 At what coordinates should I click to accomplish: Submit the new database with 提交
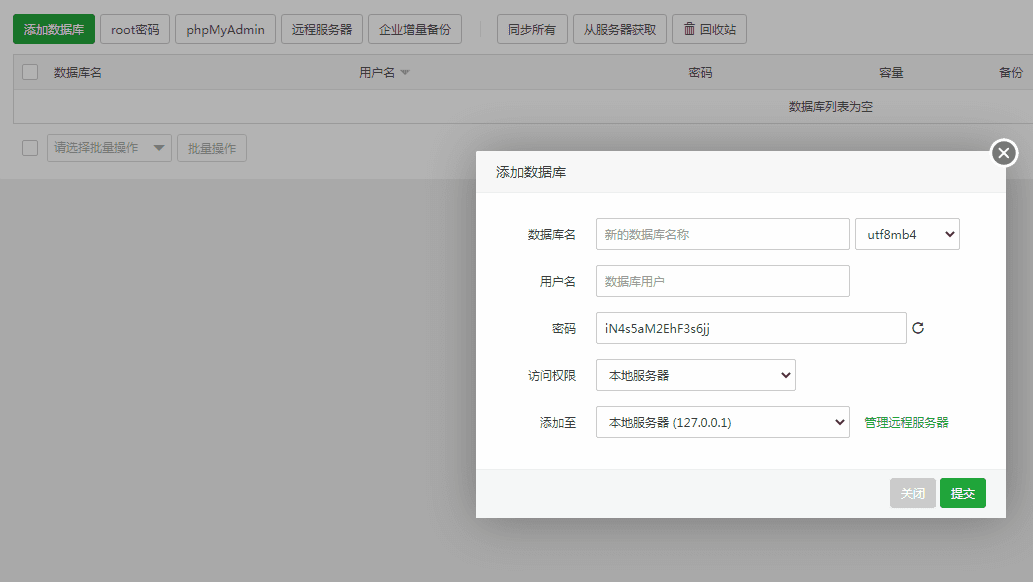[961, 492]
